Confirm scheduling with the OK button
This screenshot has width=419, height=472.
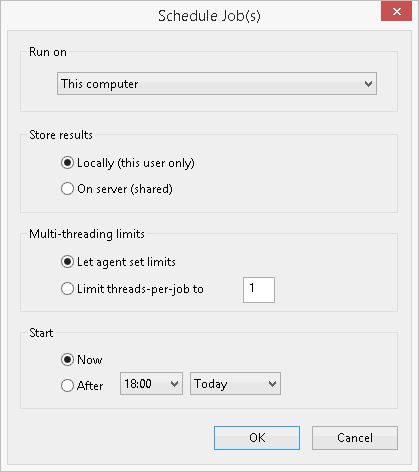(257, 438)
